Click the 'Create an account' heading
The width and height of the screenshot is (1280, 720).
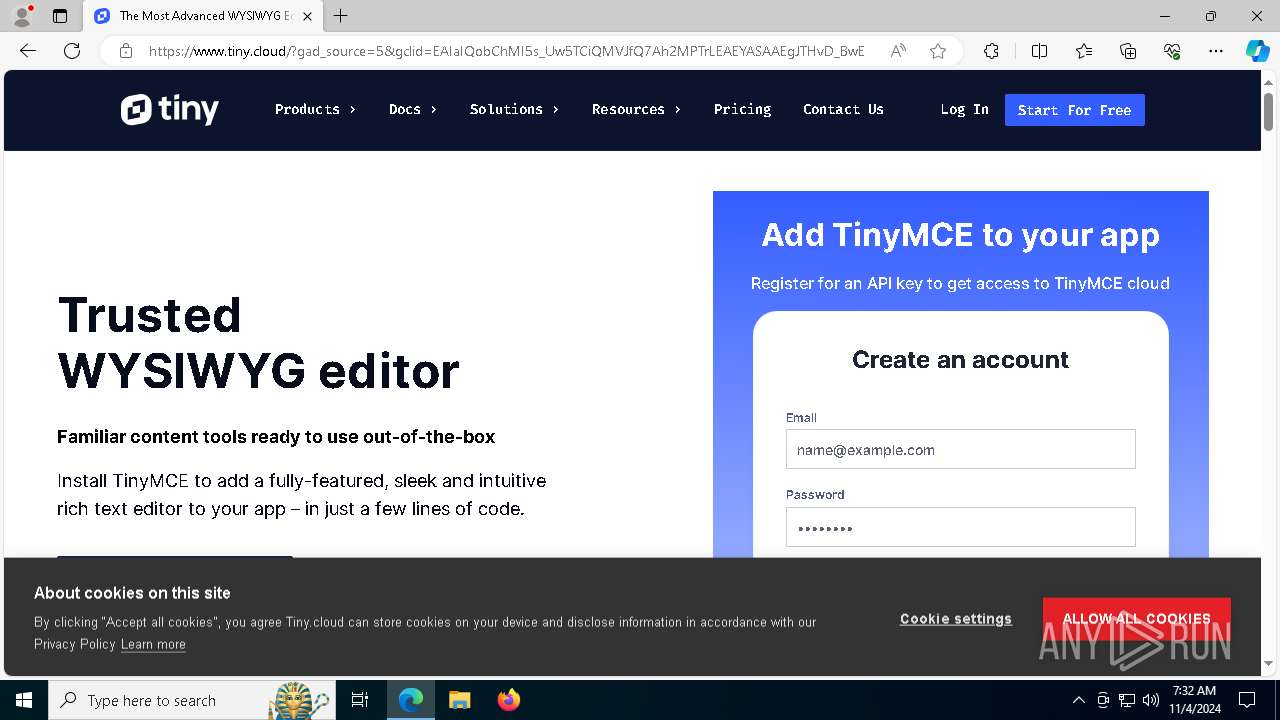coord(960,360)
